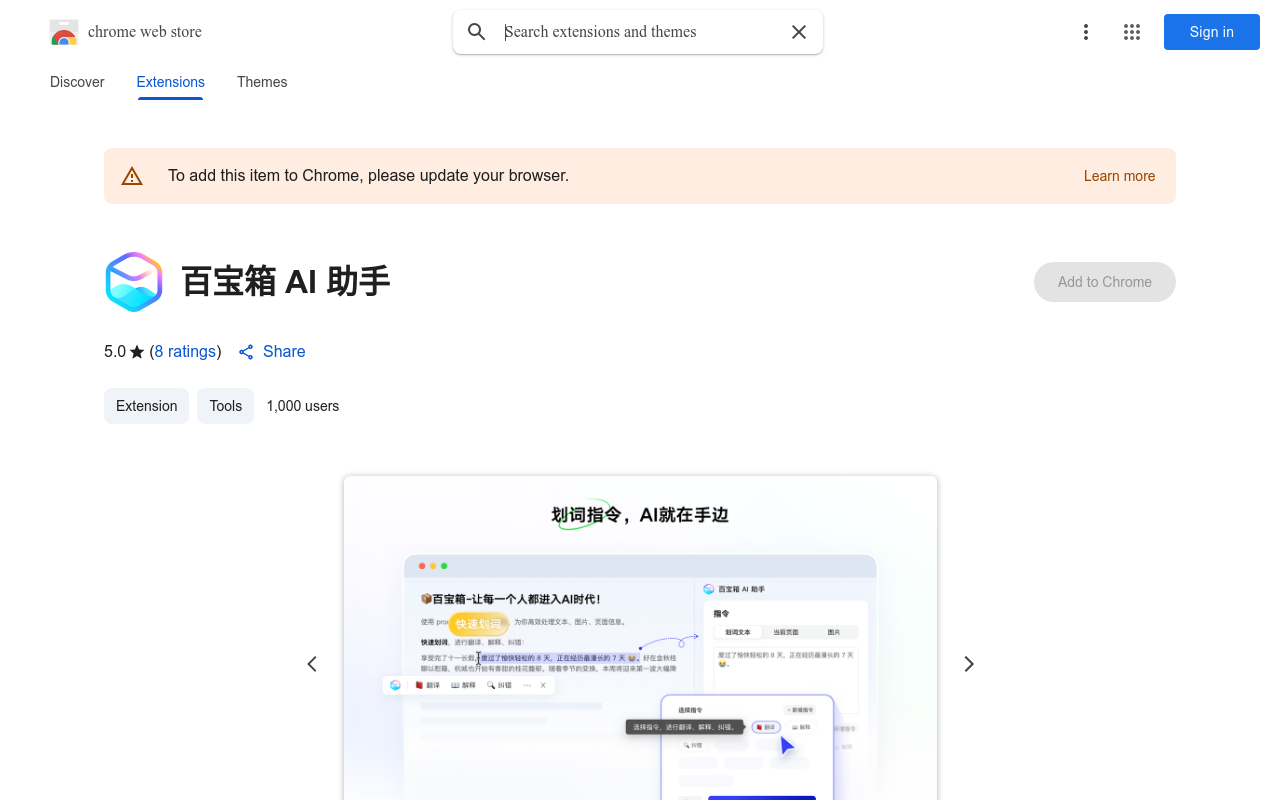The height and width of the screenshot is (800, 1280).
Task: Click the 5.0 rating value
Action: tap(115, 352)
